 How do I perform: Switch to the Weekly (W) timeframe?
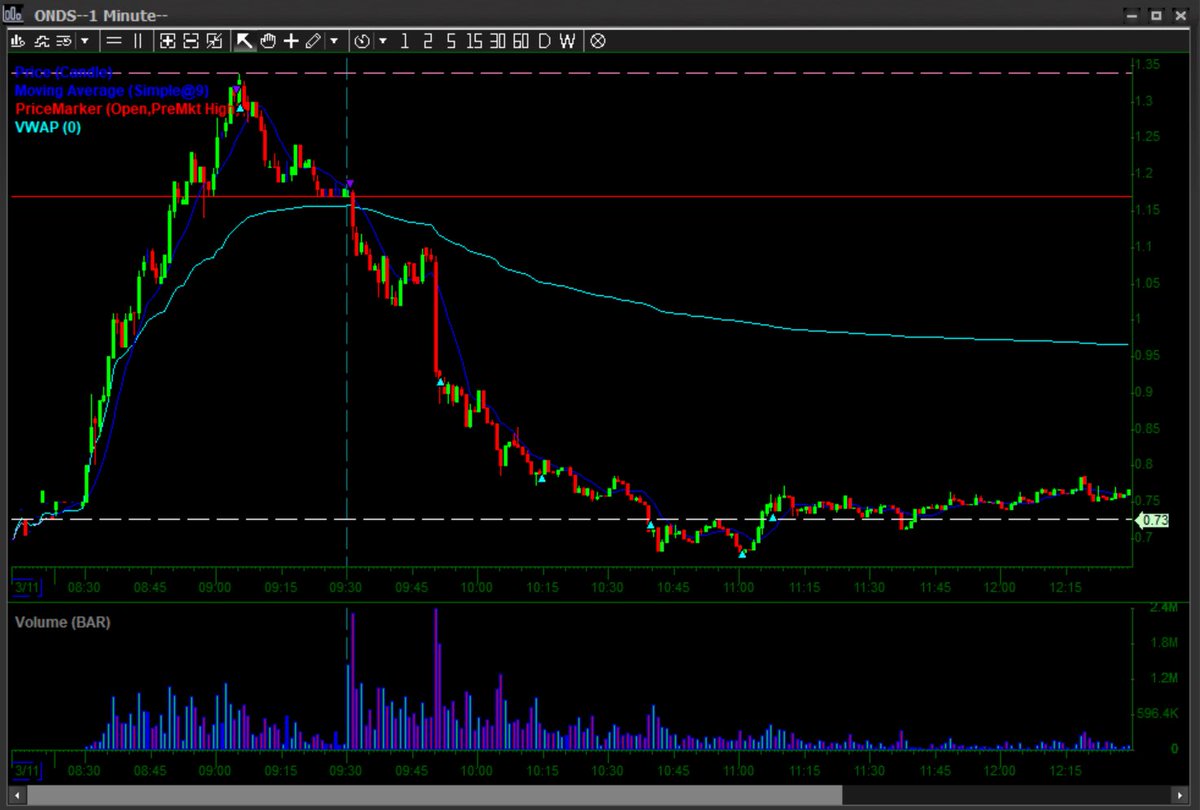567,41
